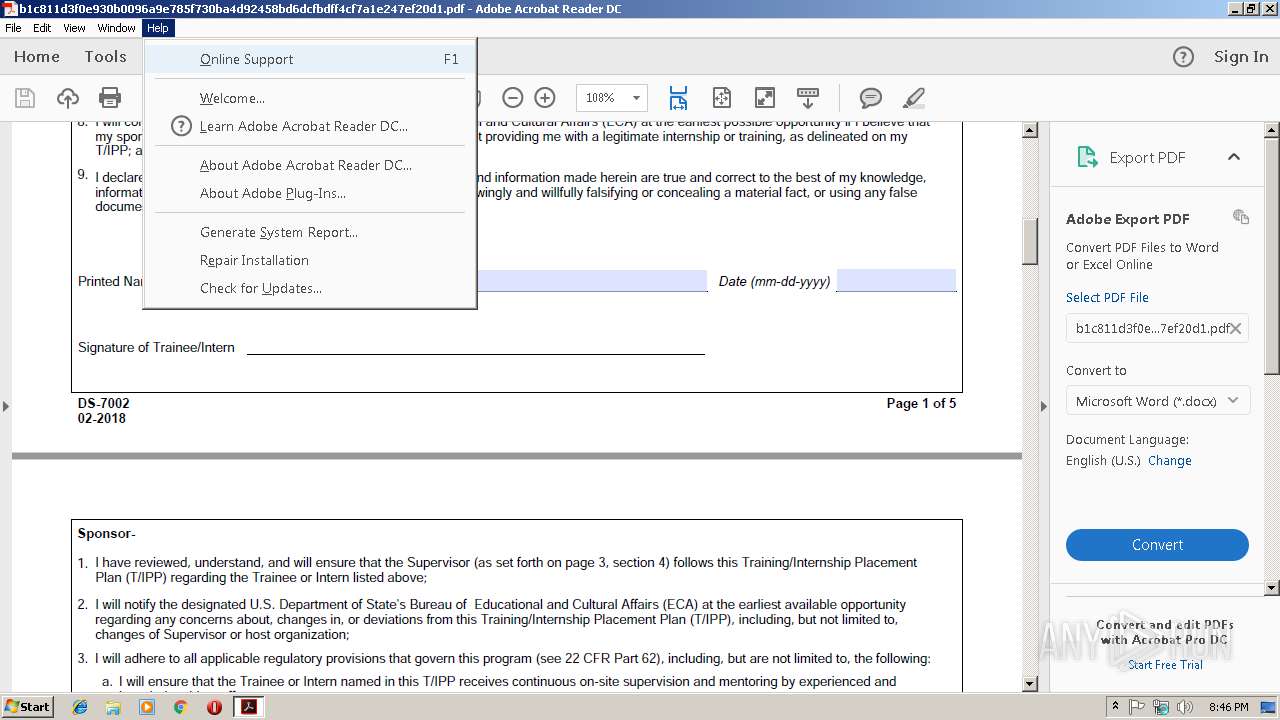The image size is (1280, 720).
Task: Zoom out with the minus icon
Action: tap(512, 97)
